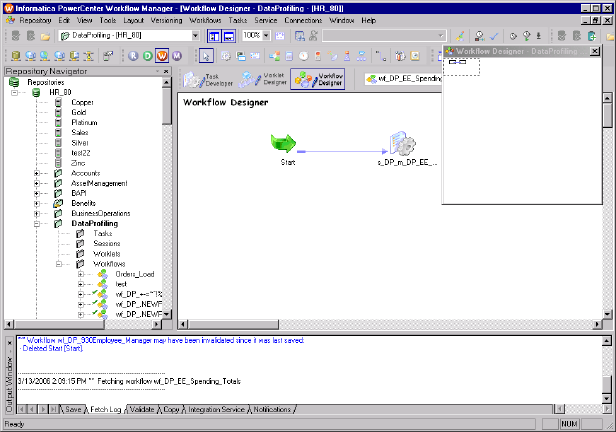Image resolution: width=616 pixels, height=432 pixels.
Task: Expand the Accounts folder in the Navigator
Action: click(x=37, y=173)
